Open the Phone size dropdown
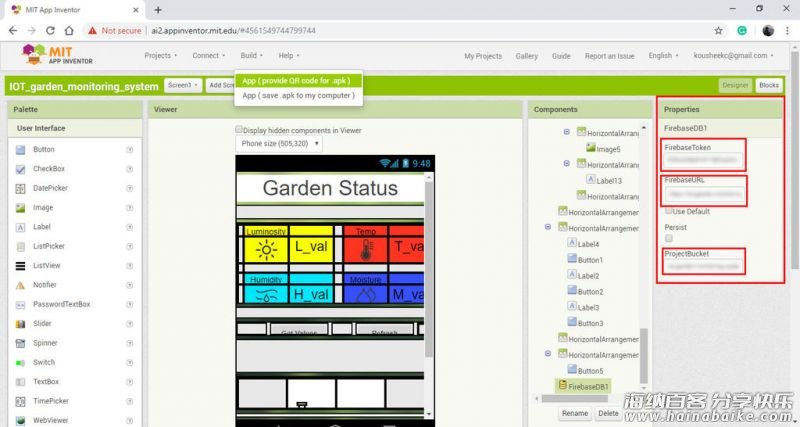 279,144
